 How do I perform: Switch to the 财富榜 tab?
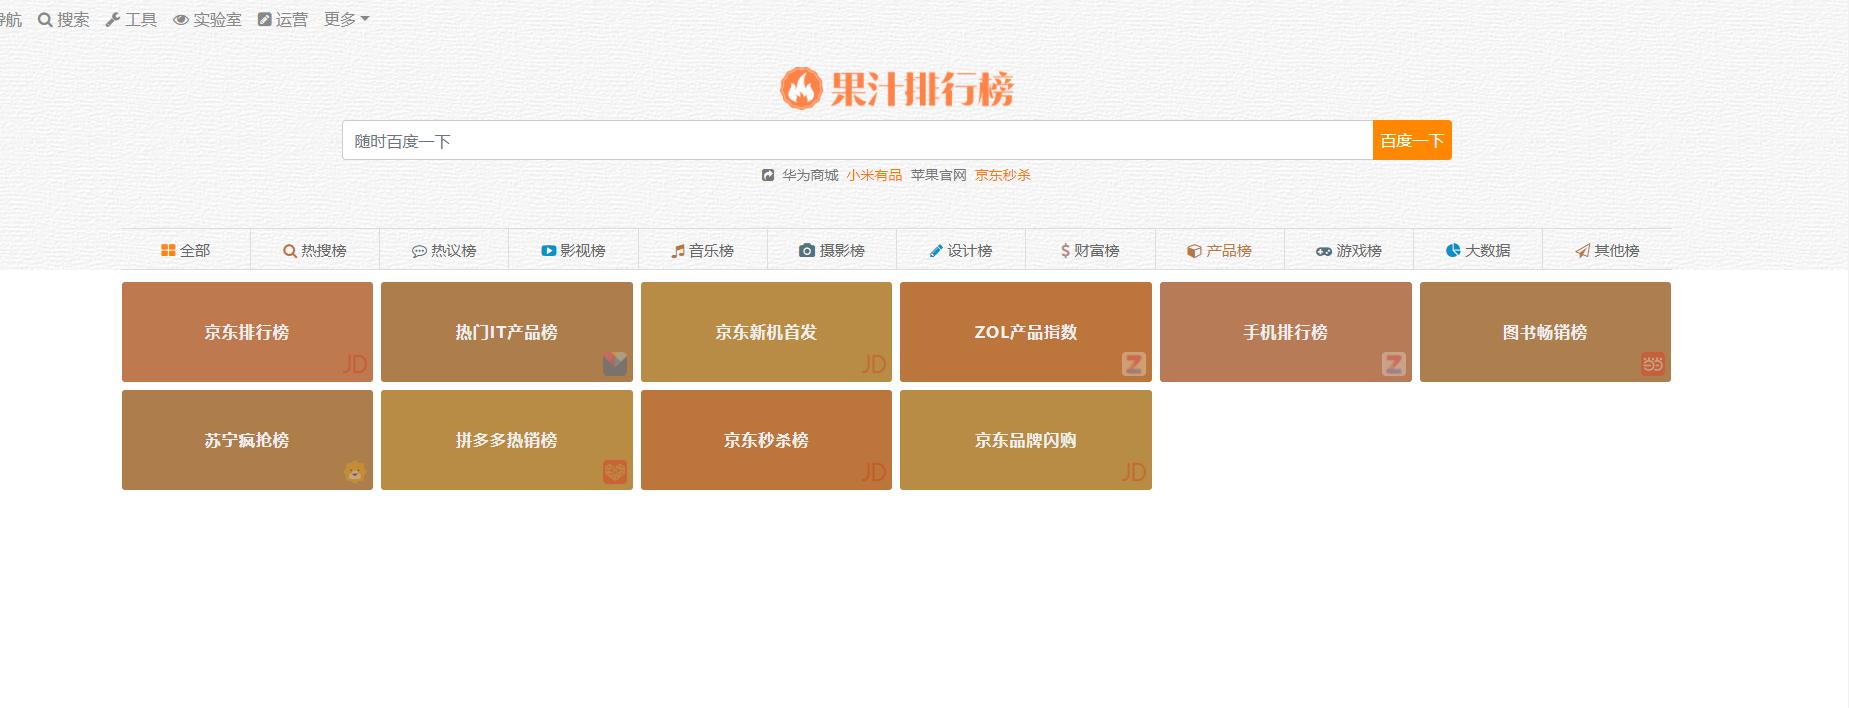(x=1090, y=250)
